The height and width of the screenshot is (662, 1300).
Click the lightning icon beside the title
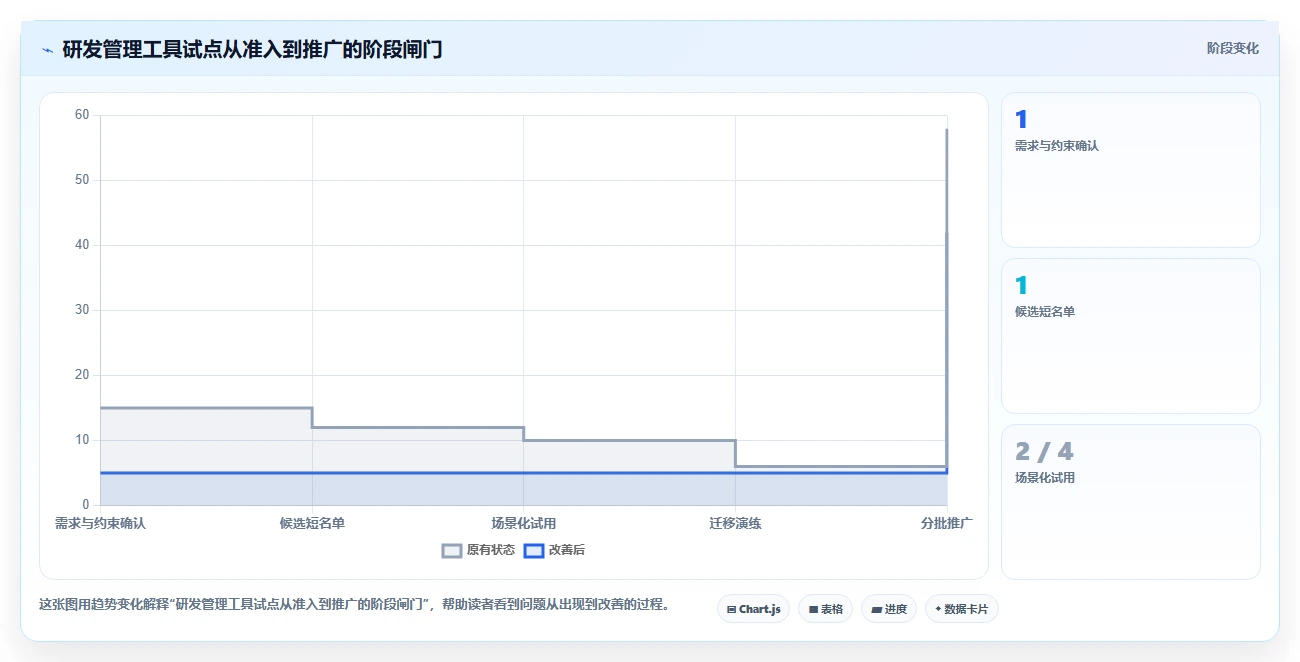coord(47,50)
